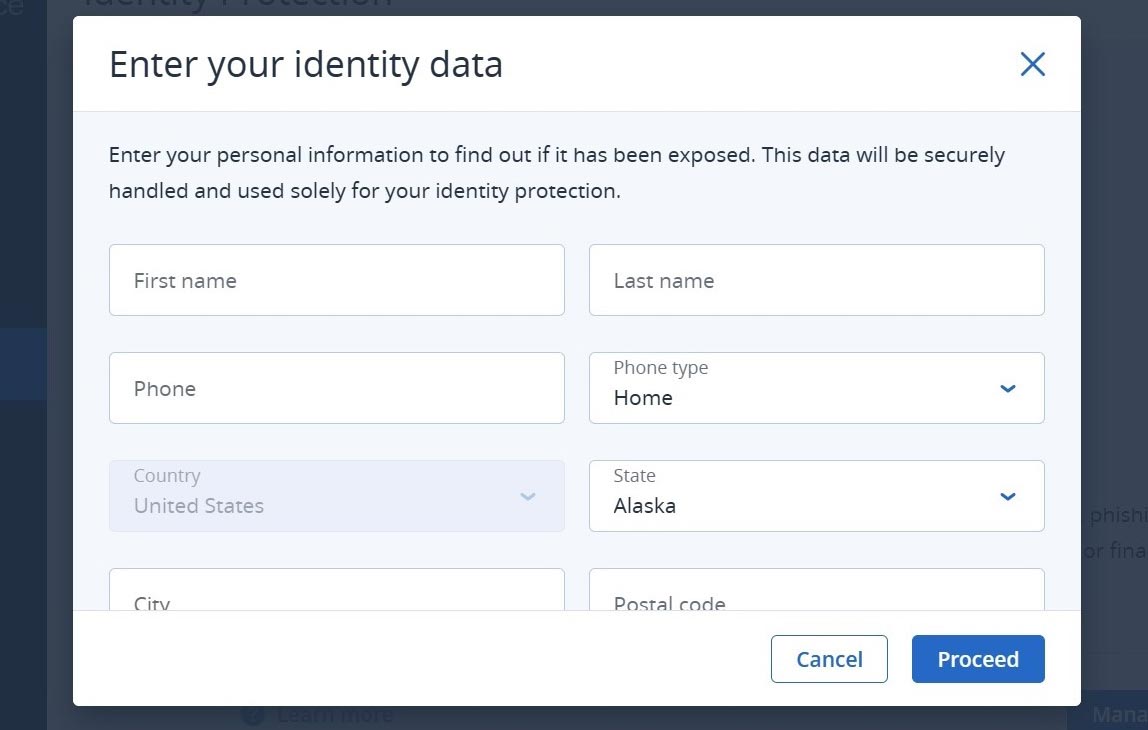The image size is (1148, 730).
Task: Open the Phone type dropdown
Action: pos(816,388)
